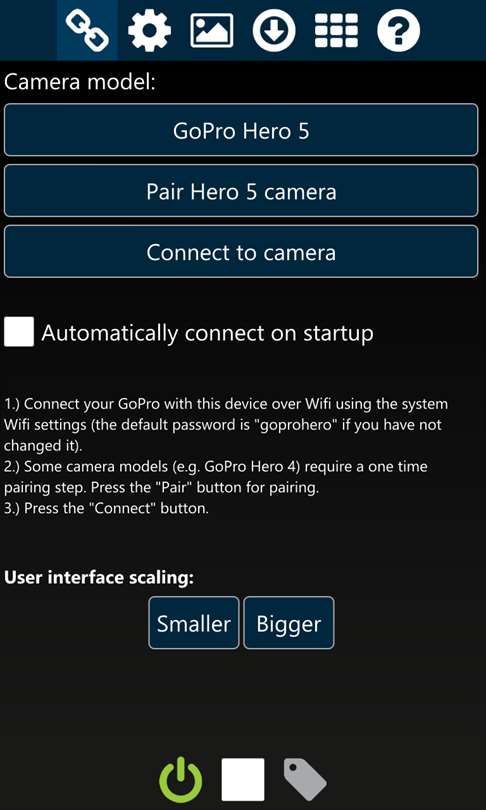This screenshot has width=486, height=810.
Task: Click the 'Automatically connect on startup' label
Action: [x=207, y=333]
